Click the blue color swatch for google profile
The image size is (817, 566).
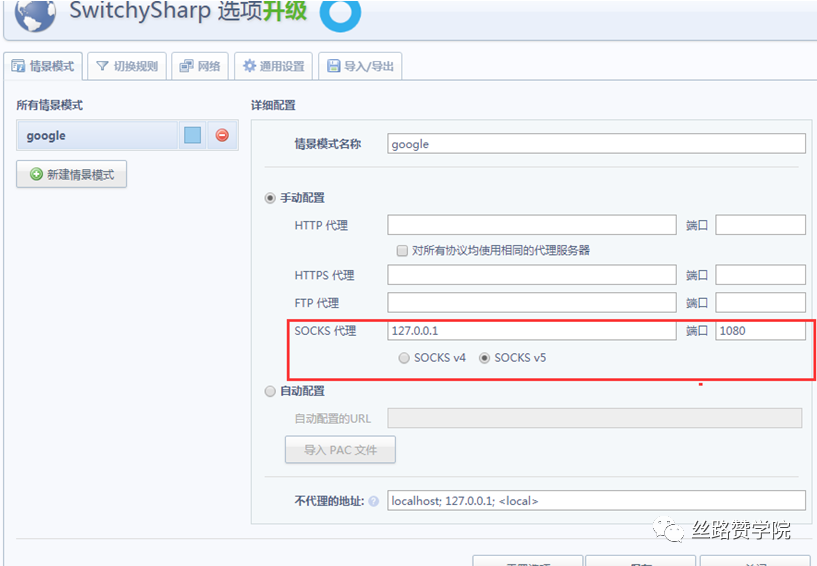[x=192, y=136]
